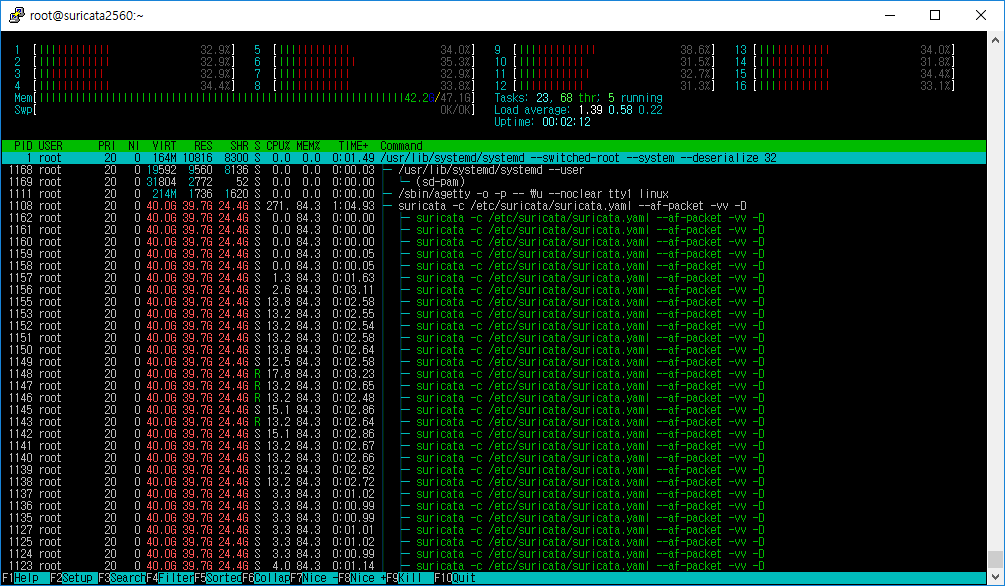
Task: Click the 1:04.93 TIME+ value
Action: (x=353, y=206)
